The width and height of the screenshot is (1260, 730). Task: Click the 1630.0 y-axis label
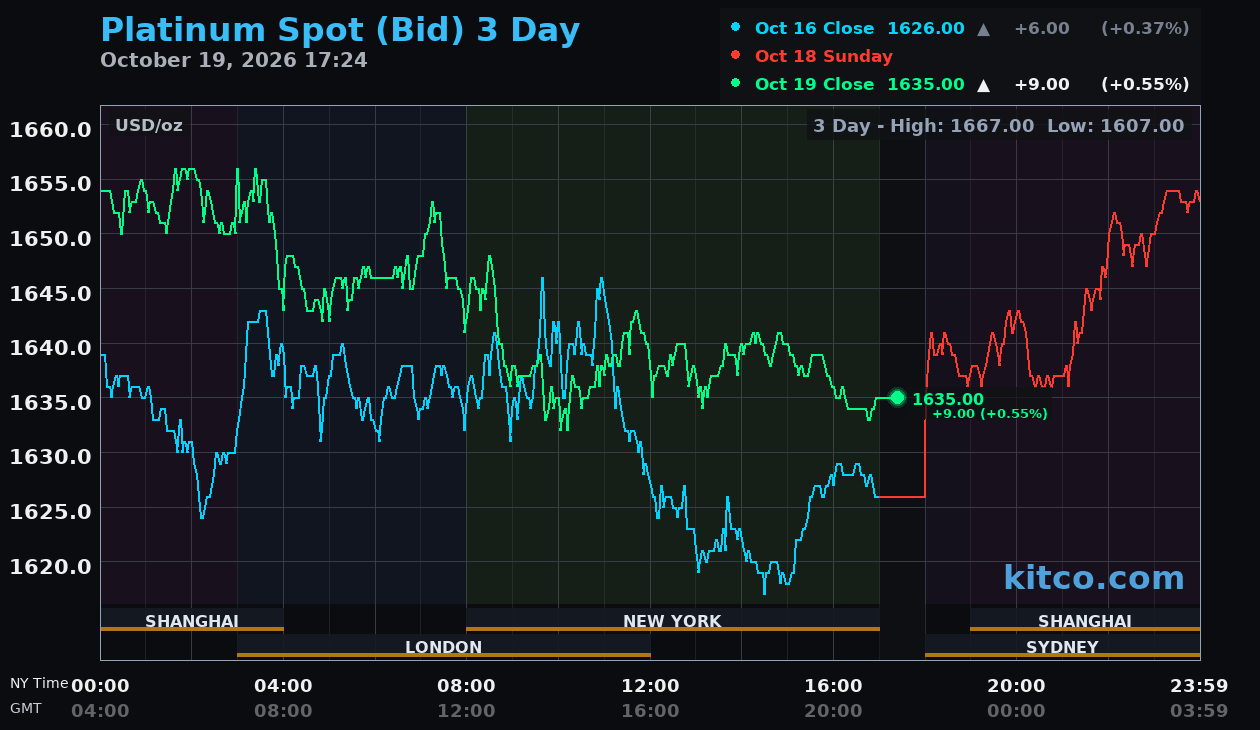click(51, 456)
